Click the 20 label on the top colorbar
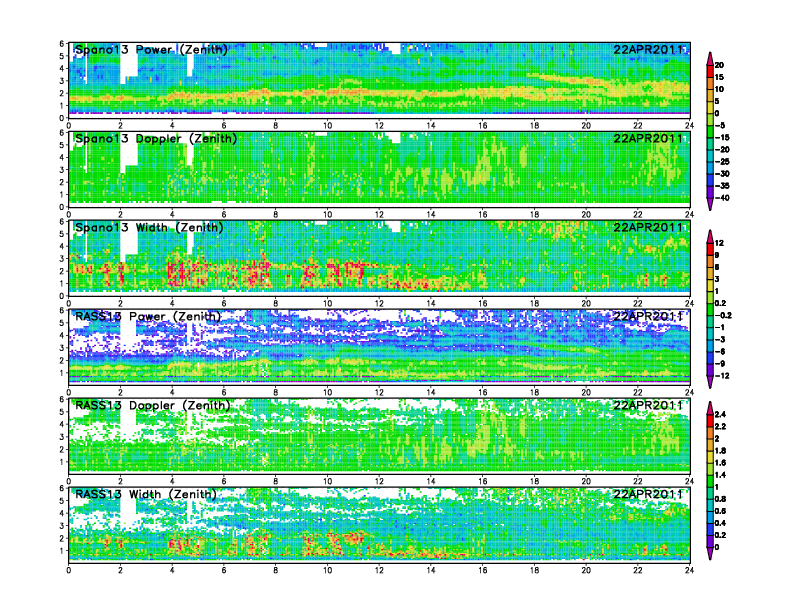Image resolution: width=792 pixels, height=612 pixels. [719, 65]
